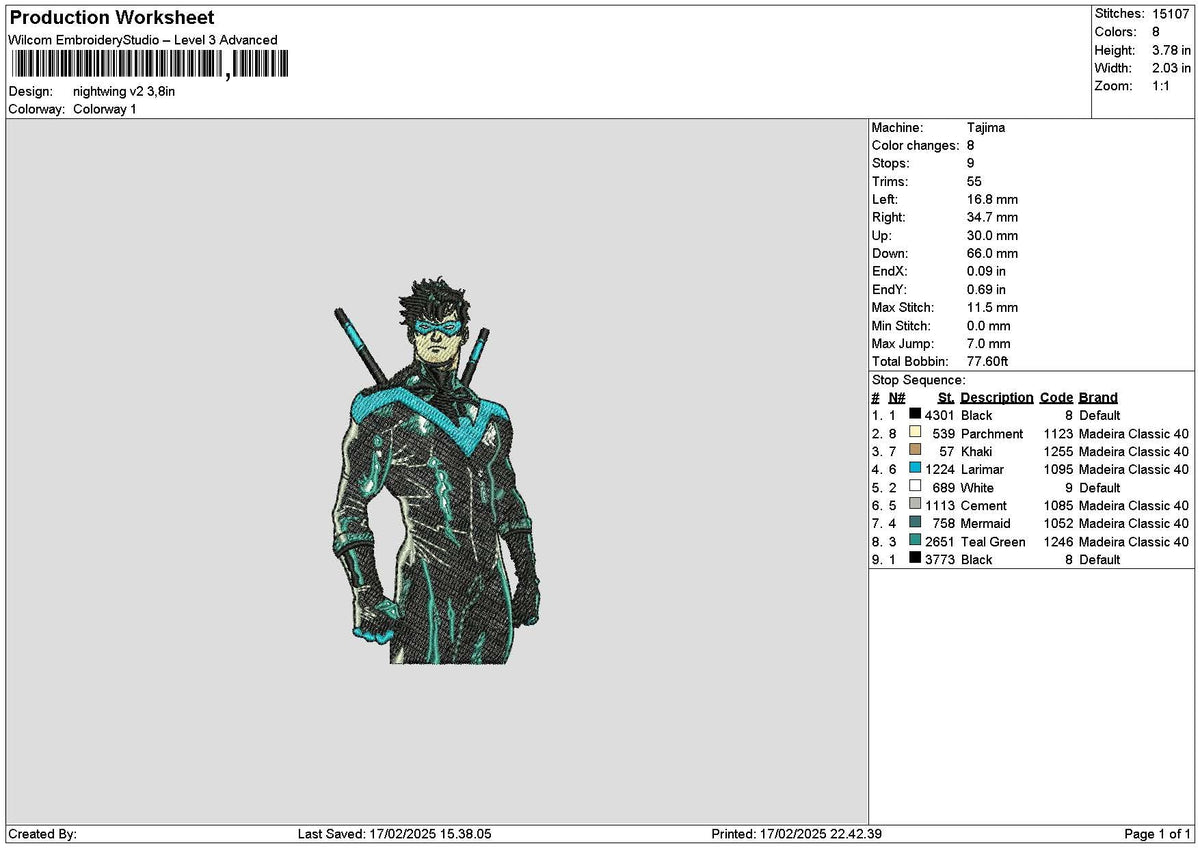1200x848 pixels.
Task: Click the EndX value '0.09 in'
Action: coord(986,271)
